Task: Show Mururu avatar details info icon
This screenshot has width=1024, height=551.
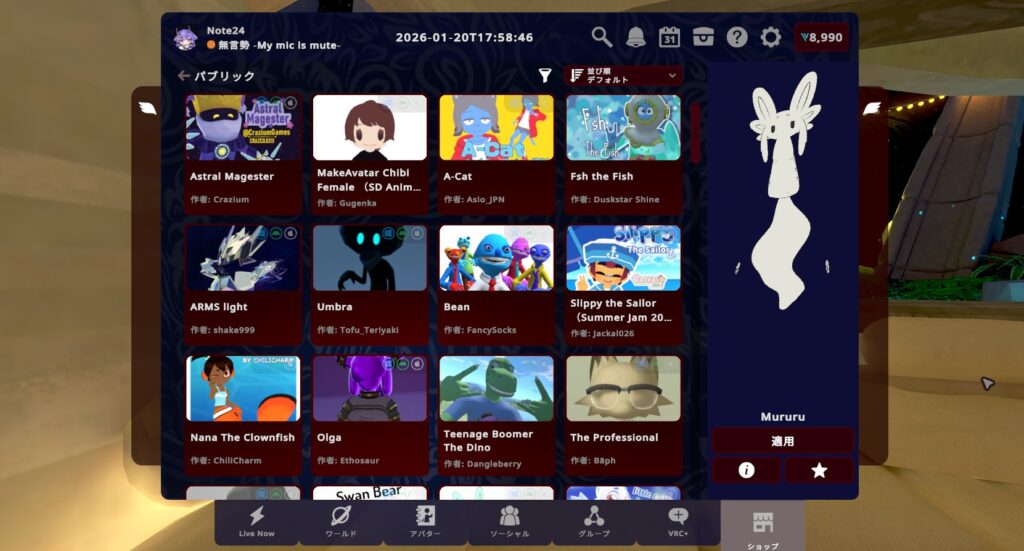Action: pos(745,470)
